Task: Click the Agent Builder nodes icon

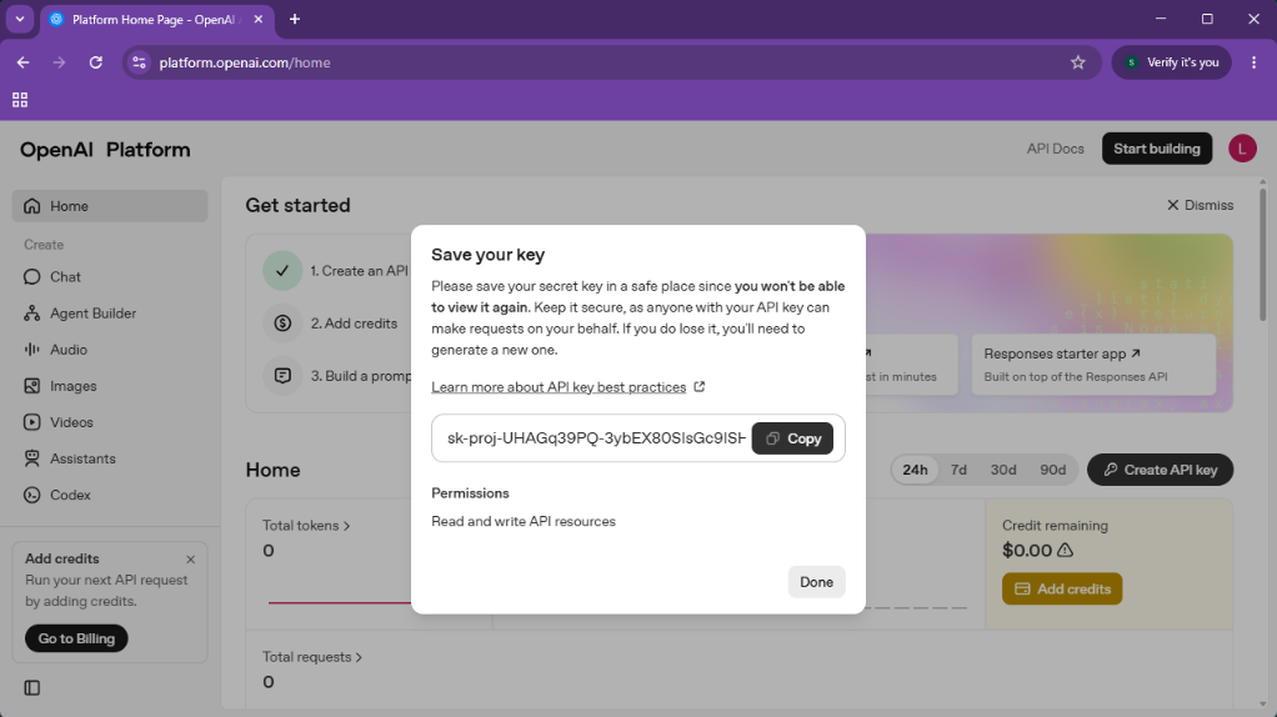Action: pos(32,313)
